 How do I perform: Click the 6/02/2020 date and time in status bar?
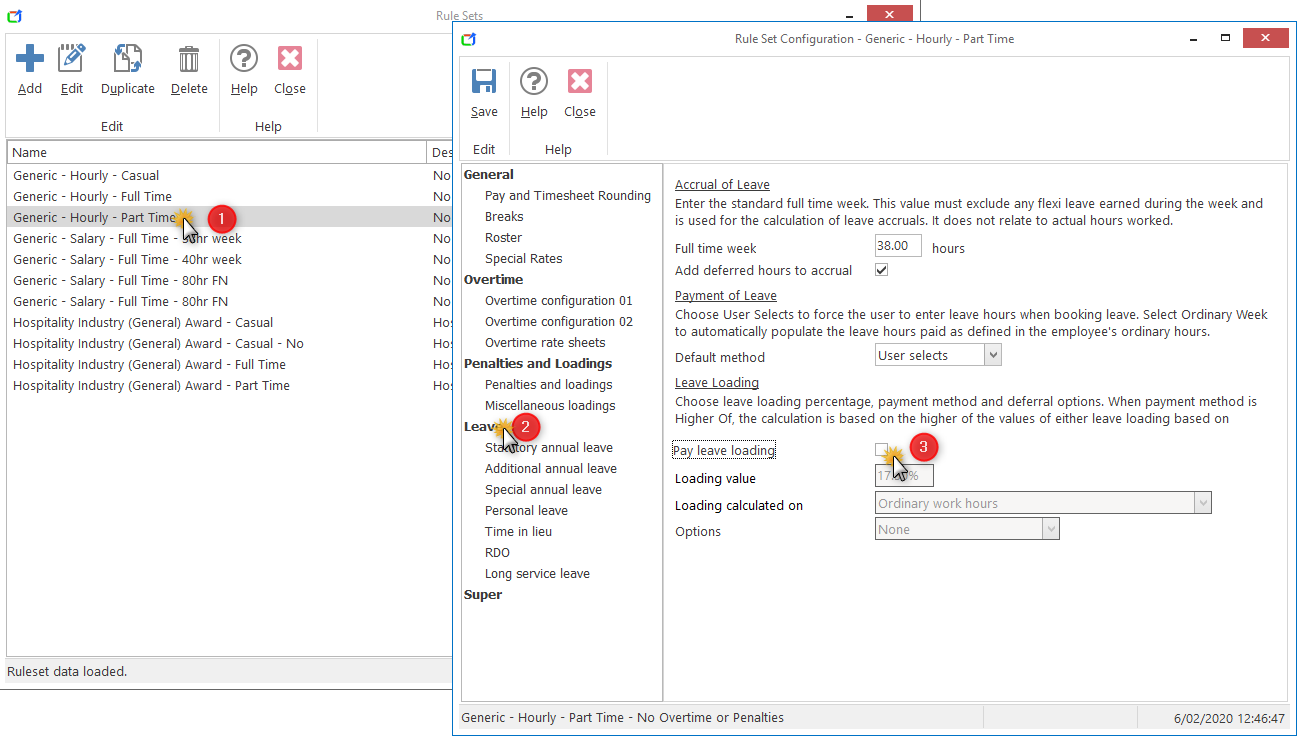coord(1227,717)
